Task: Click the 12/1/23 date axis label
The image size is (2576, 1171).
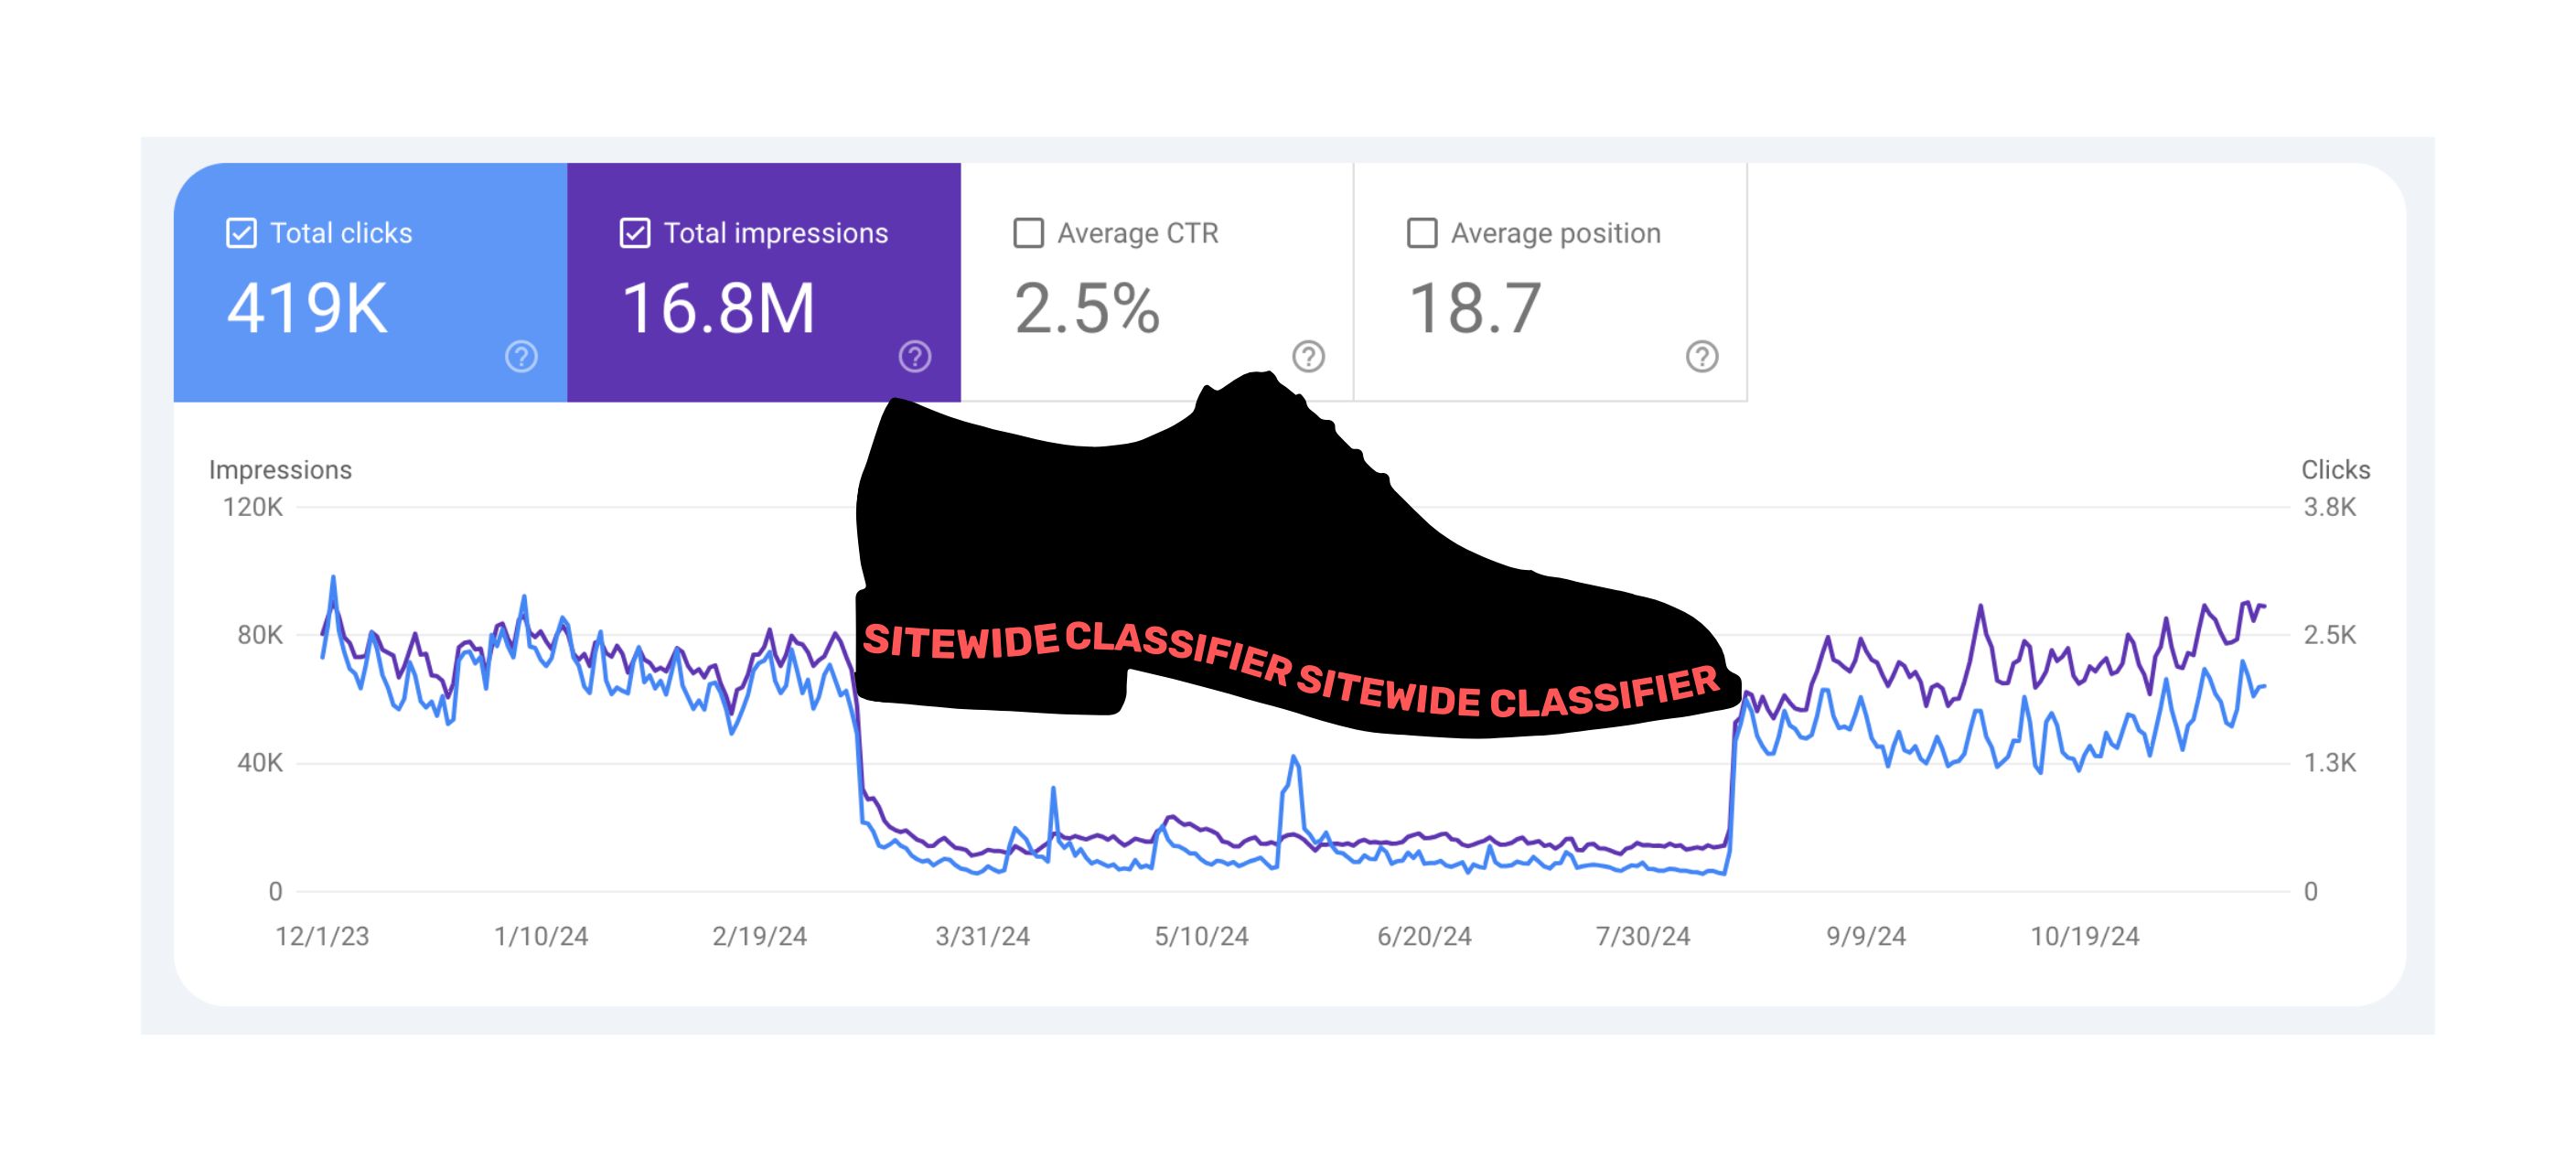Action: tap(322, 936)
